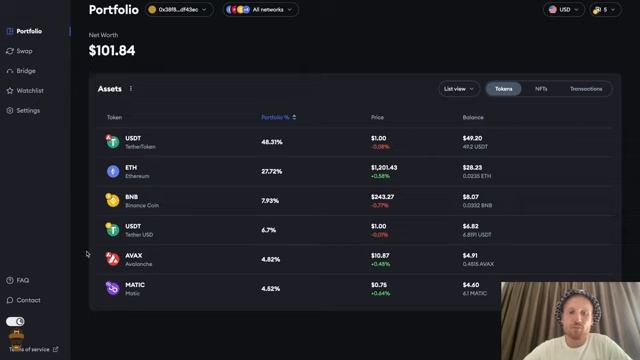The image size is (640, 360).
Task: Select the MATIC token name
Action: coord(135,285)
